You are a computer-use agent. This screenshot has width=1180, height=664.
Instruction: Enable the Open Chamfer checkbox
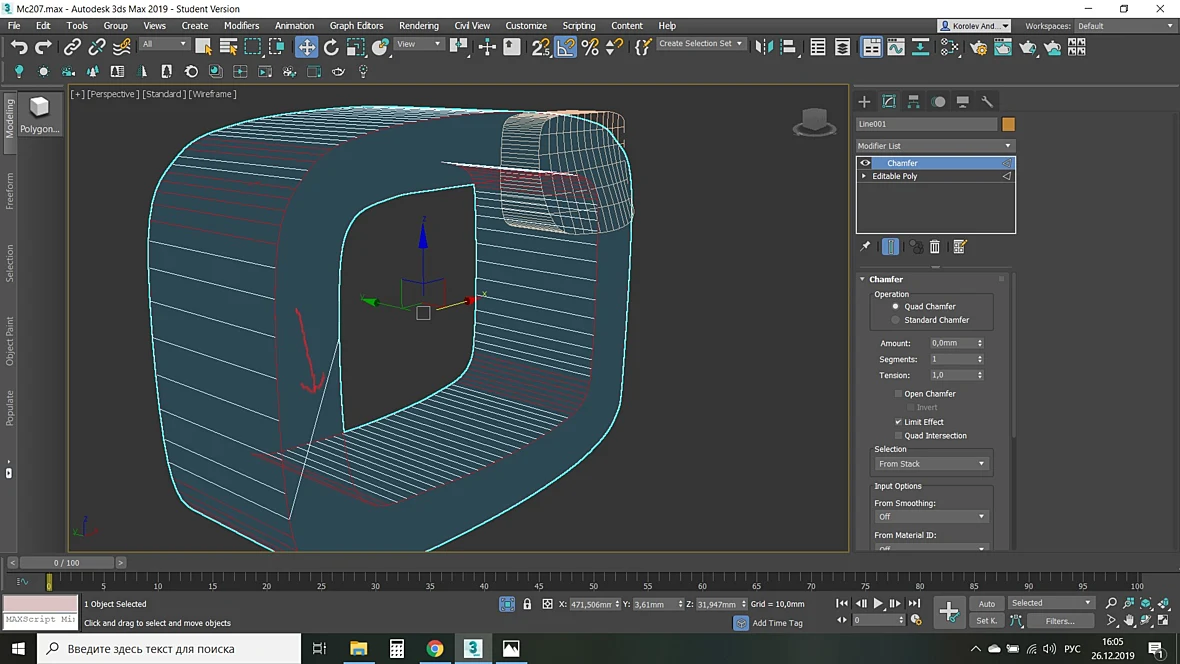(x=898, y=394)
